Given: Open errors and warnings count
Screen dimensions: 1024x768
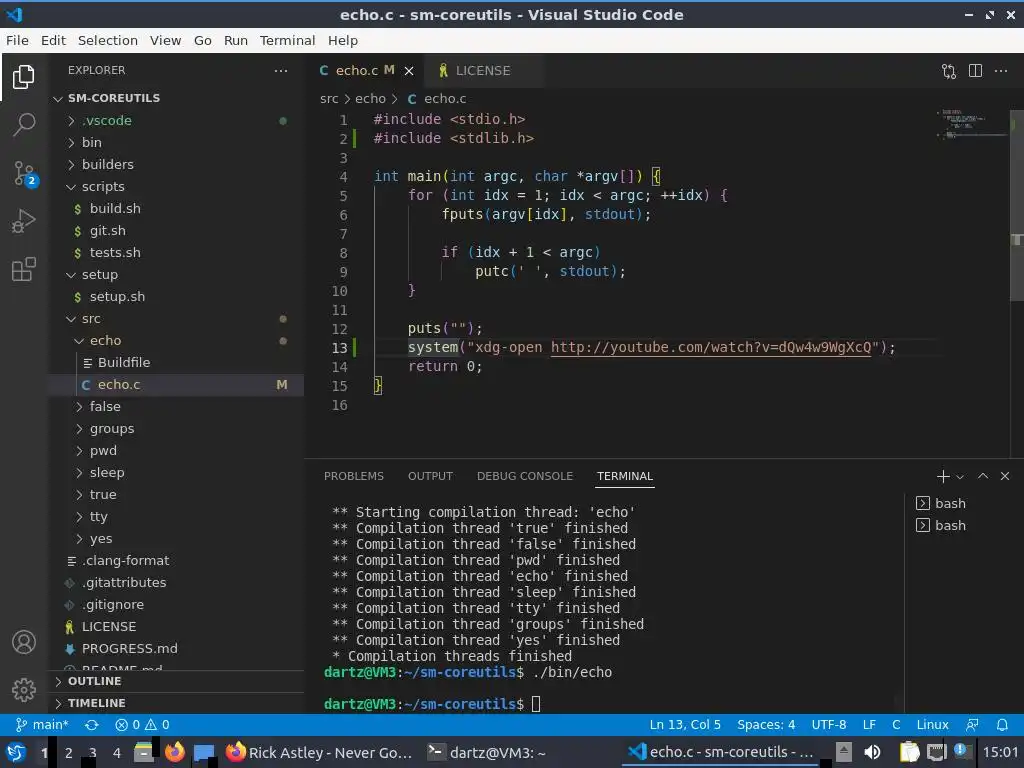Looking at the screenshot, I should click(x=142, y=725).
